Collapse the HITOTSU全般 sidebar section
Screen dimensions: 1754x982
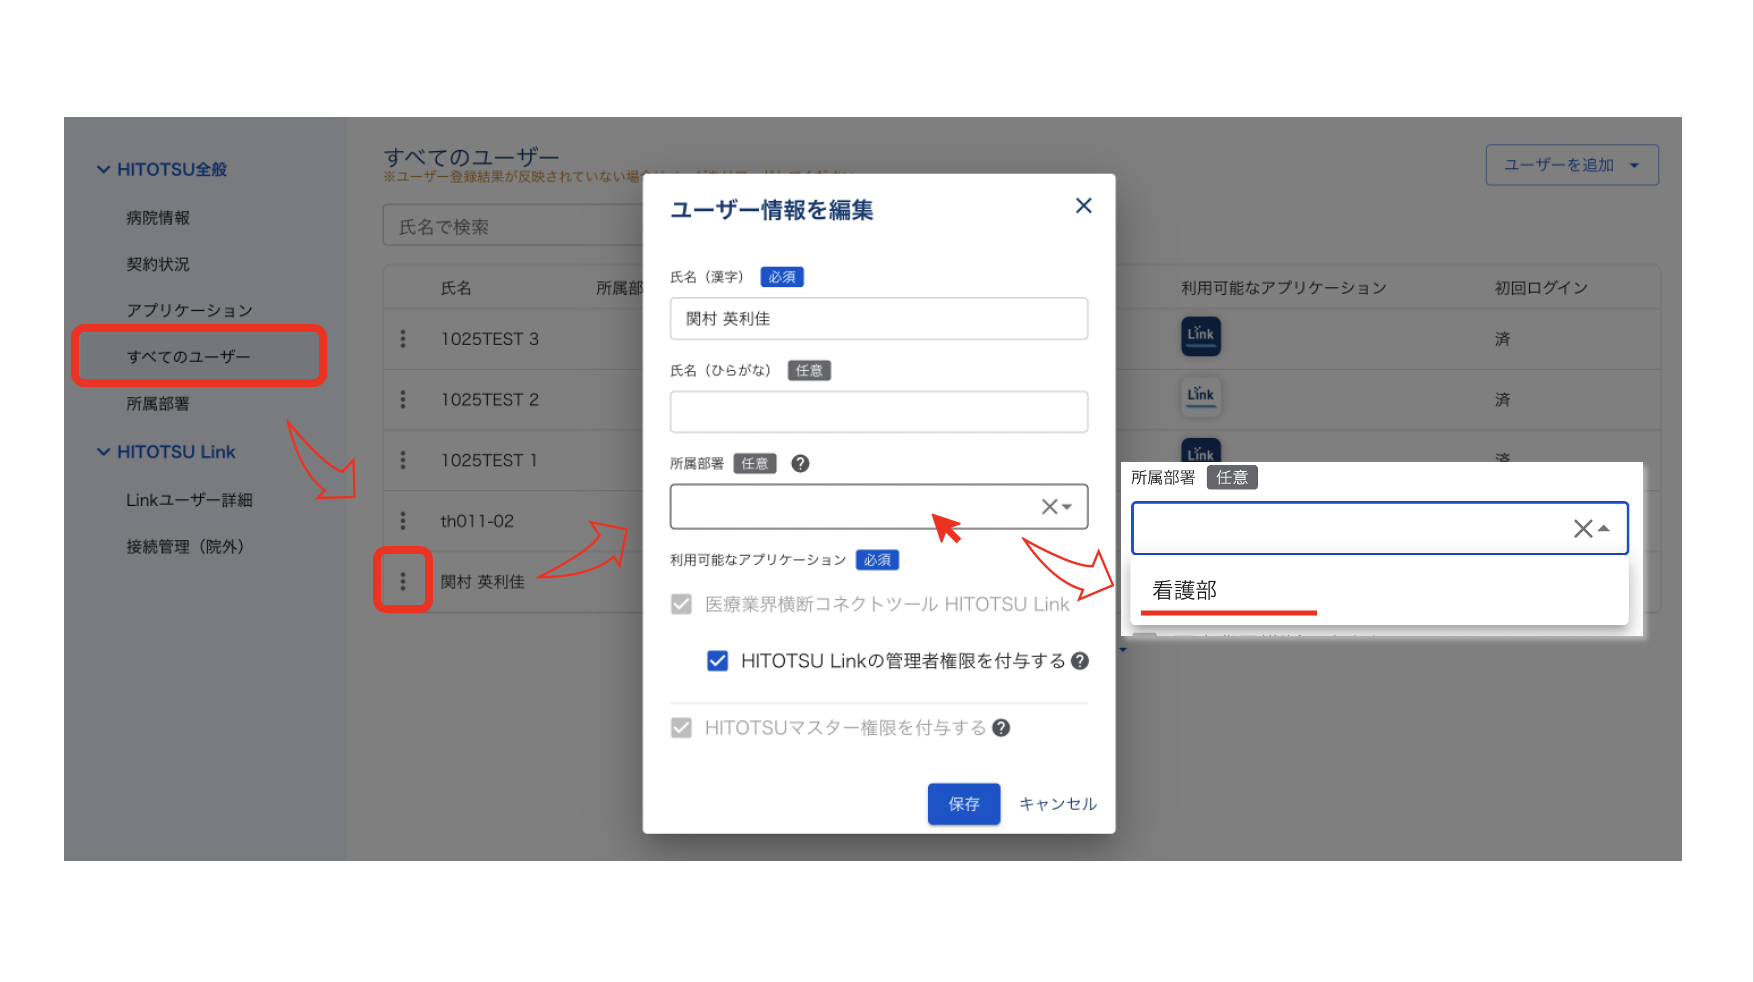[x=103, y=170]
